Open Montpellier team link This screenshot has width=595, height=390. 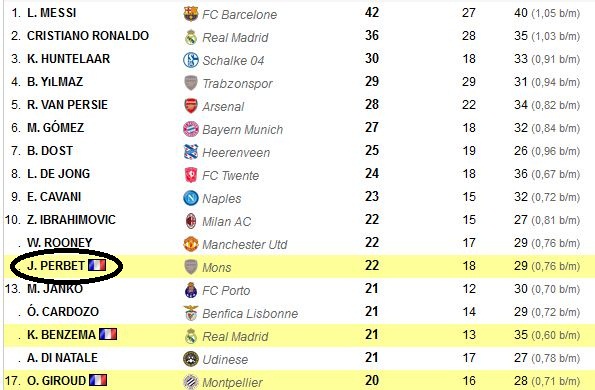[x=232, y=382]
